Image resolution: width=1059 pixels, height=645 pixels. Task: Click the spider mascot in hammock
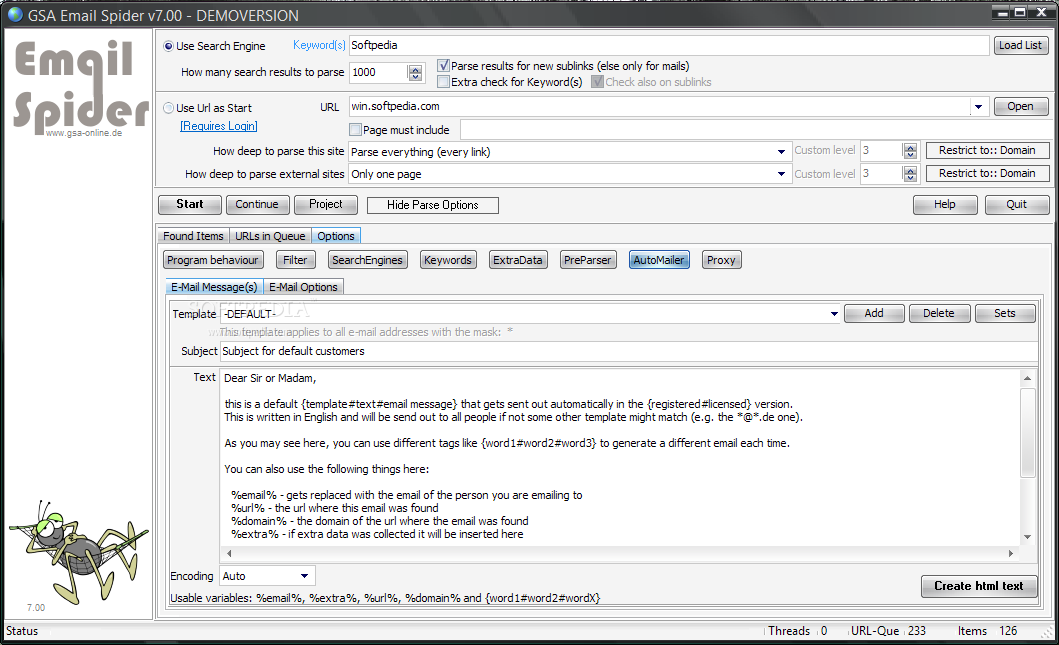tap(77, 551)
